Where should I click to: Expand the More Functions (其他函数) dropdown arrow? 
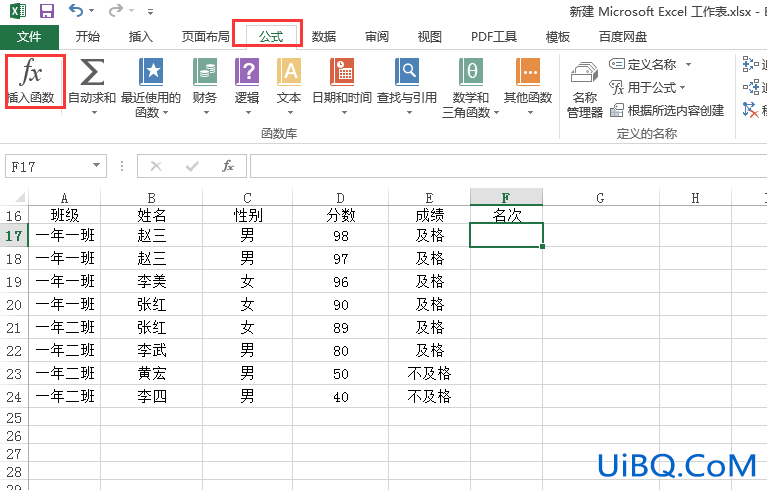(530, 113)
